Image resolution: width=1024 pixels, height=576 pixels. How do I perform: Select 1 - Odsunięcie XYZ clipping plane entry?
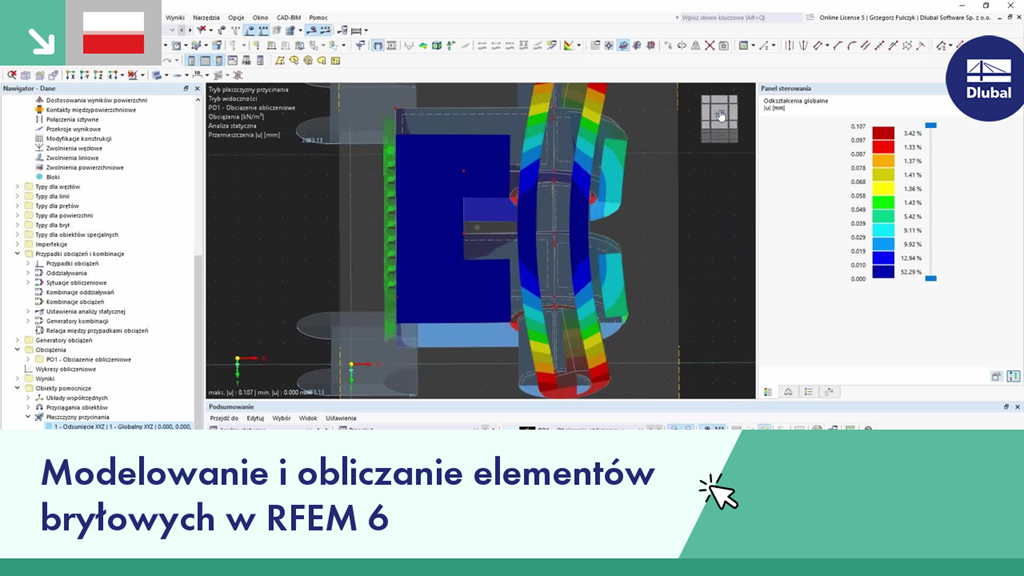[118, 426]
